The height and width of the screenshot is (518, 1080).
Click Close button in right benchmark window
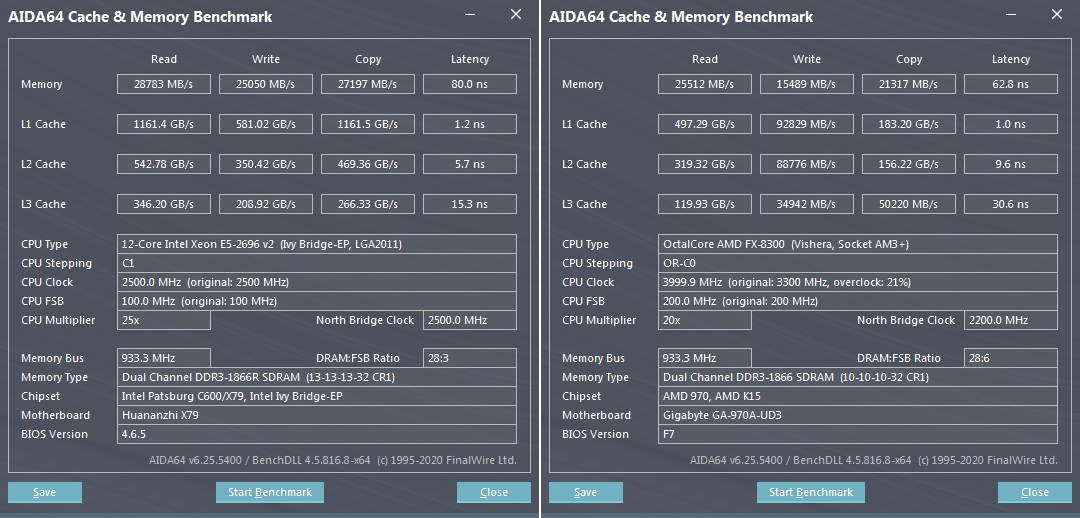1035,492
